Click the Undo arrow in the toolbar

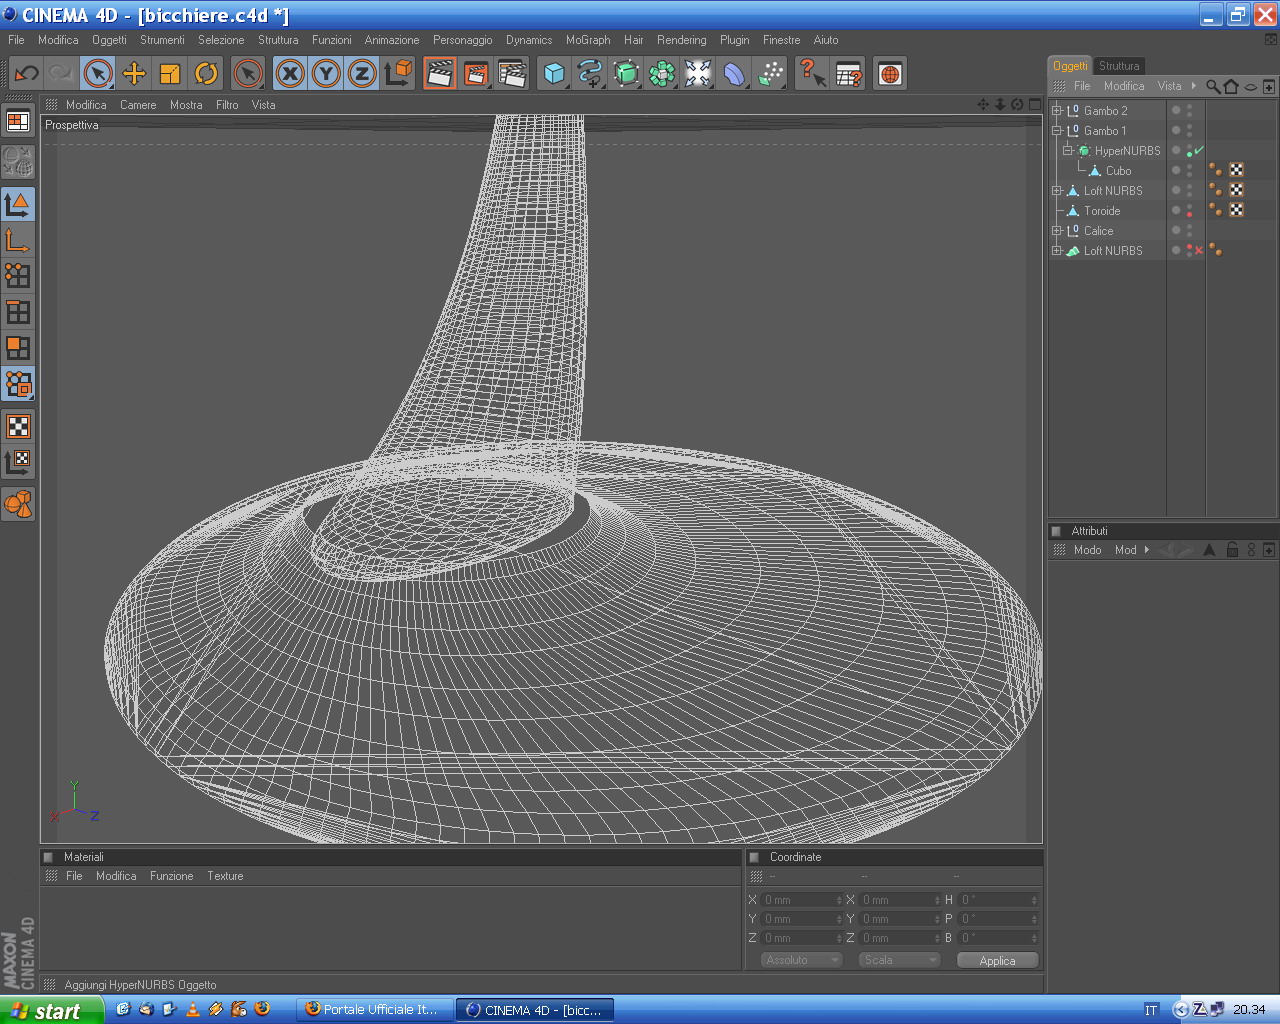tap(26, 73)
